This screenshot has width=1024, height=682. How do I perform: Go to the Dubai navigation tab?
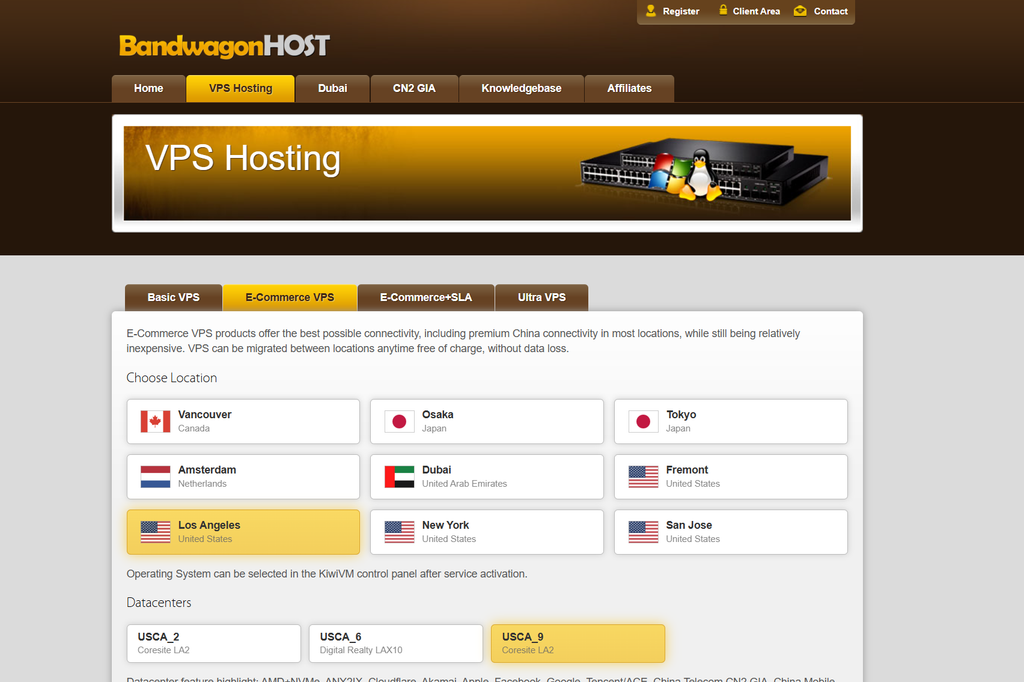tap(332, 88)
